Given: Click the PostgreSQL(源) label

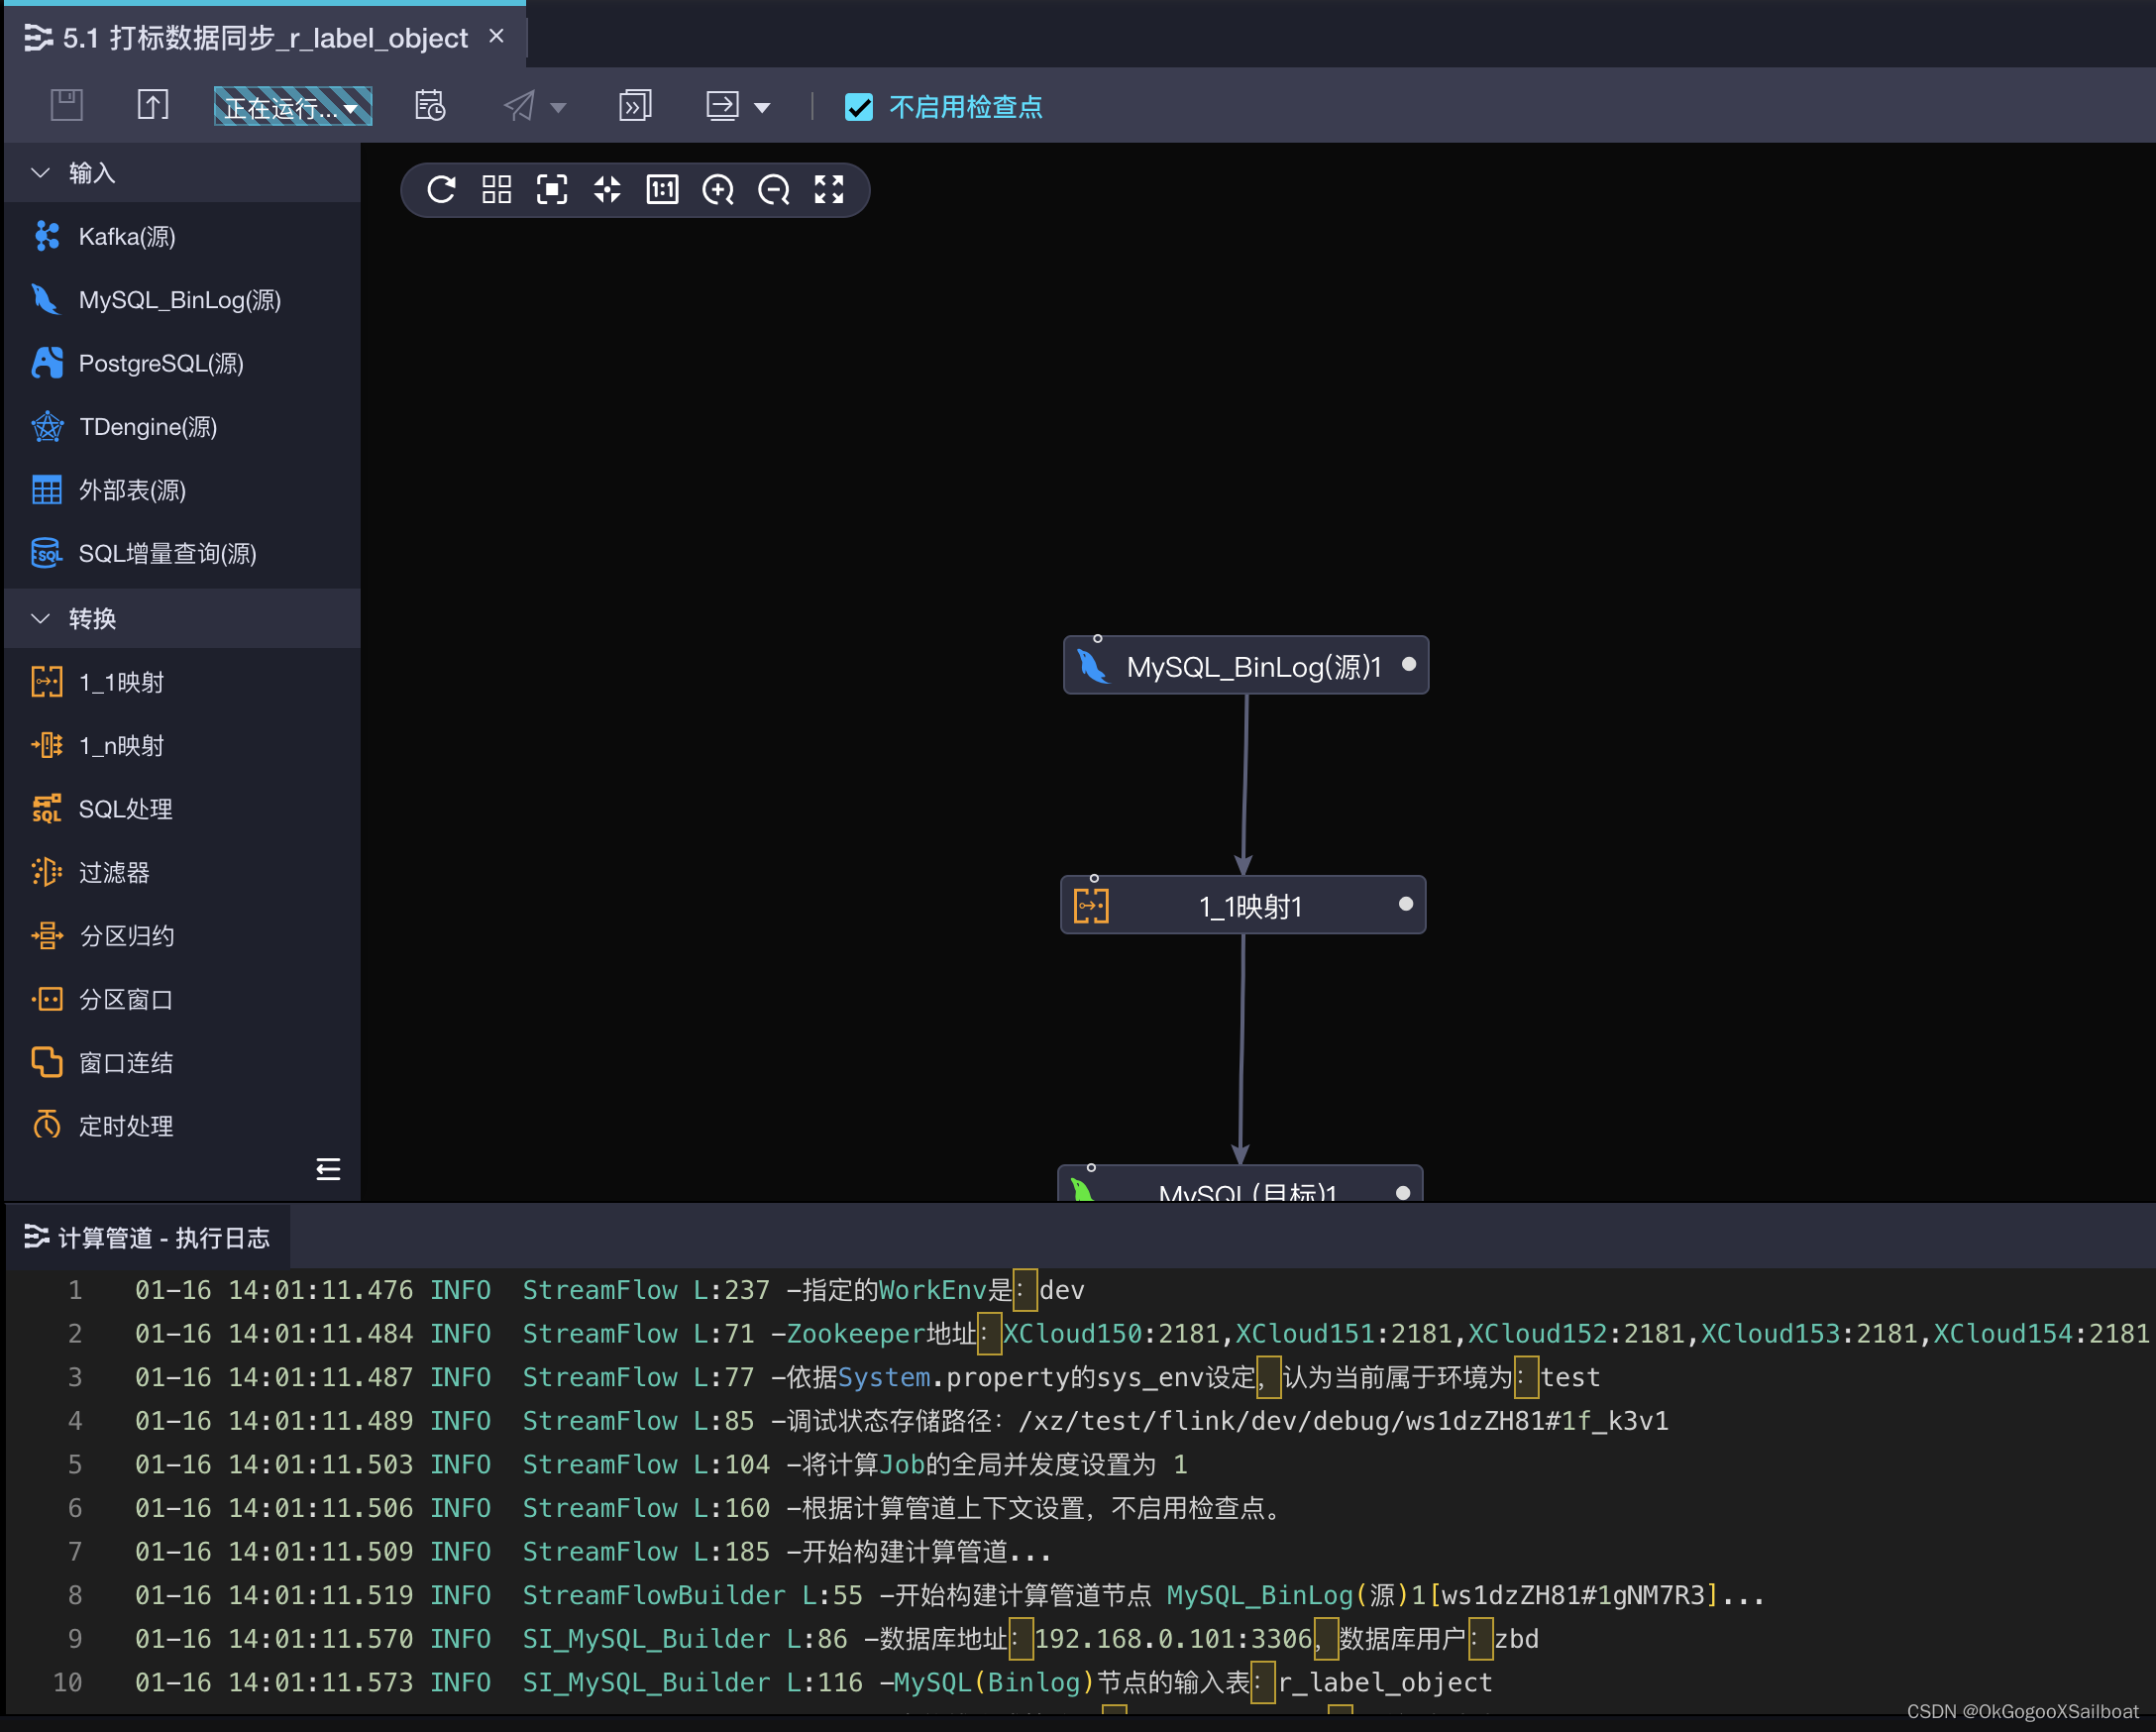Looking at the screenshot, I should pyautogui.click(x=161, y=364).
